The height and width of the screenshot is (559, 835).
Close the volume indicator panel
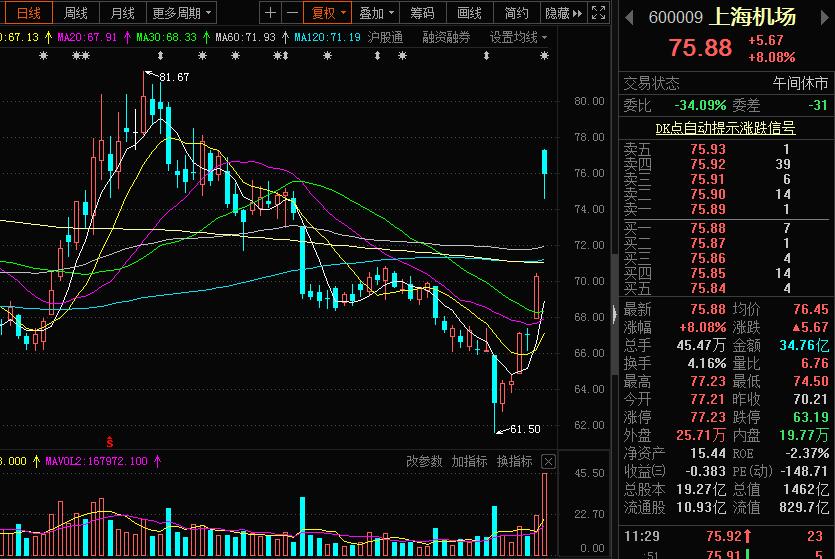coord(548,461)
